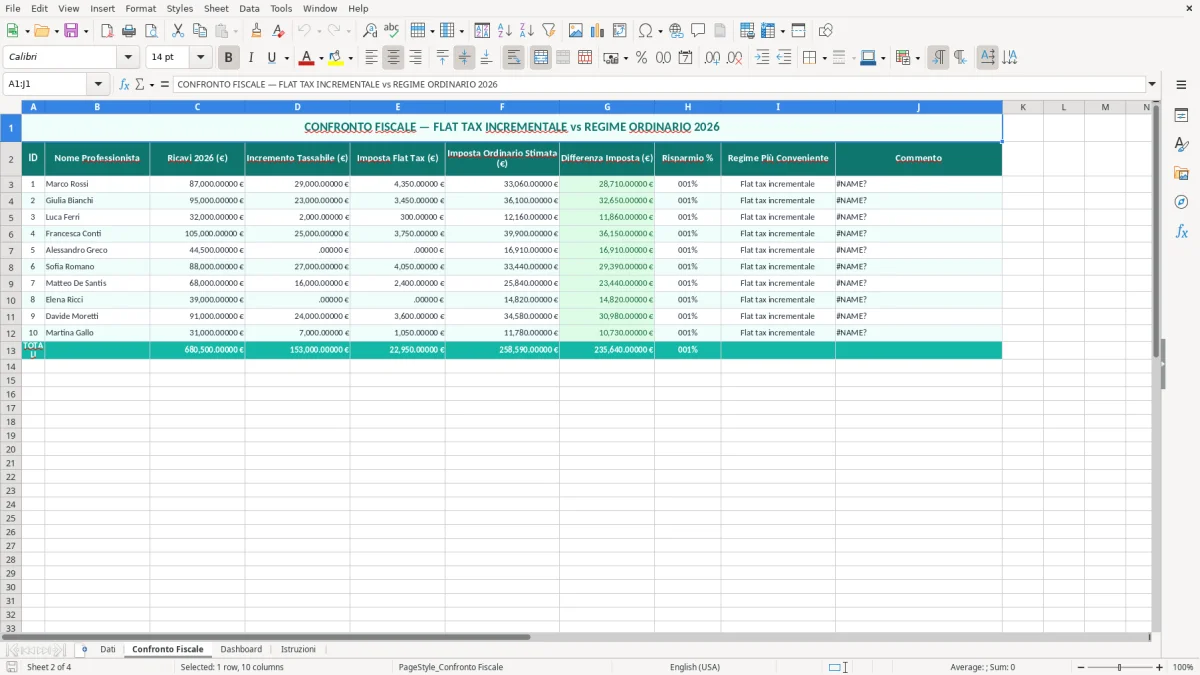Insert an image
Viewport: 1200px width, 675px height.
576,31
